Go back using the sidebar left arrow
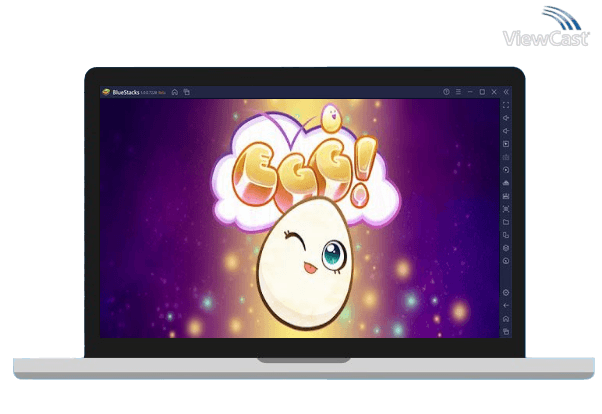The height and width of the screenshot is (414, 602). click(506, 306)
